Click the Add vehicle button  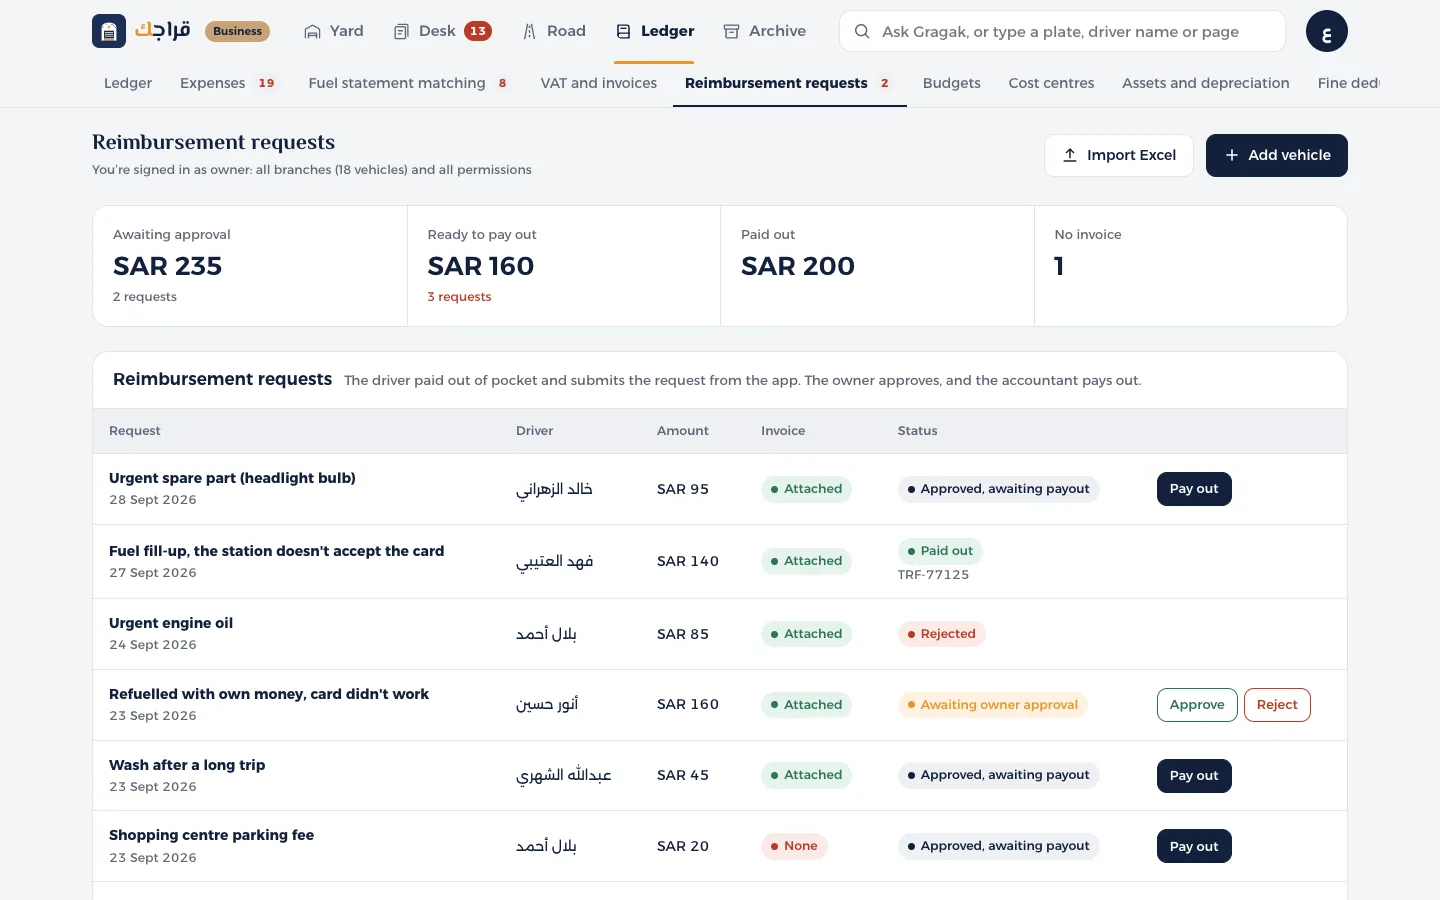1277,155
